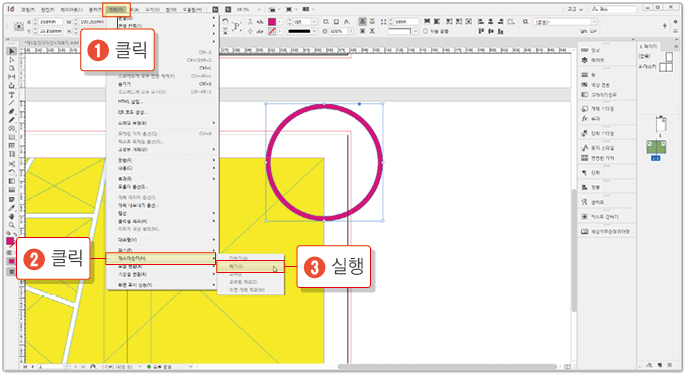Open the Gradient panel icon

pyautogui.click(x=585, y=94)
